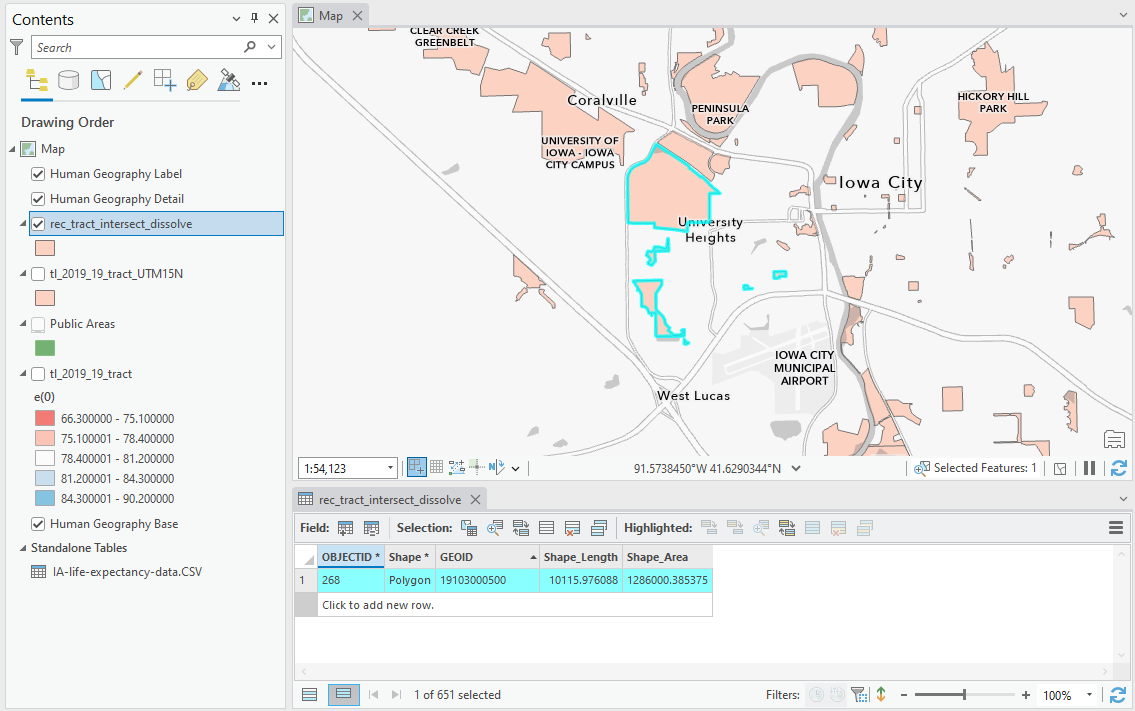Click the pop-up icon at the map's lower-right corner
1135x711 pixels.
click(1115, 439)
